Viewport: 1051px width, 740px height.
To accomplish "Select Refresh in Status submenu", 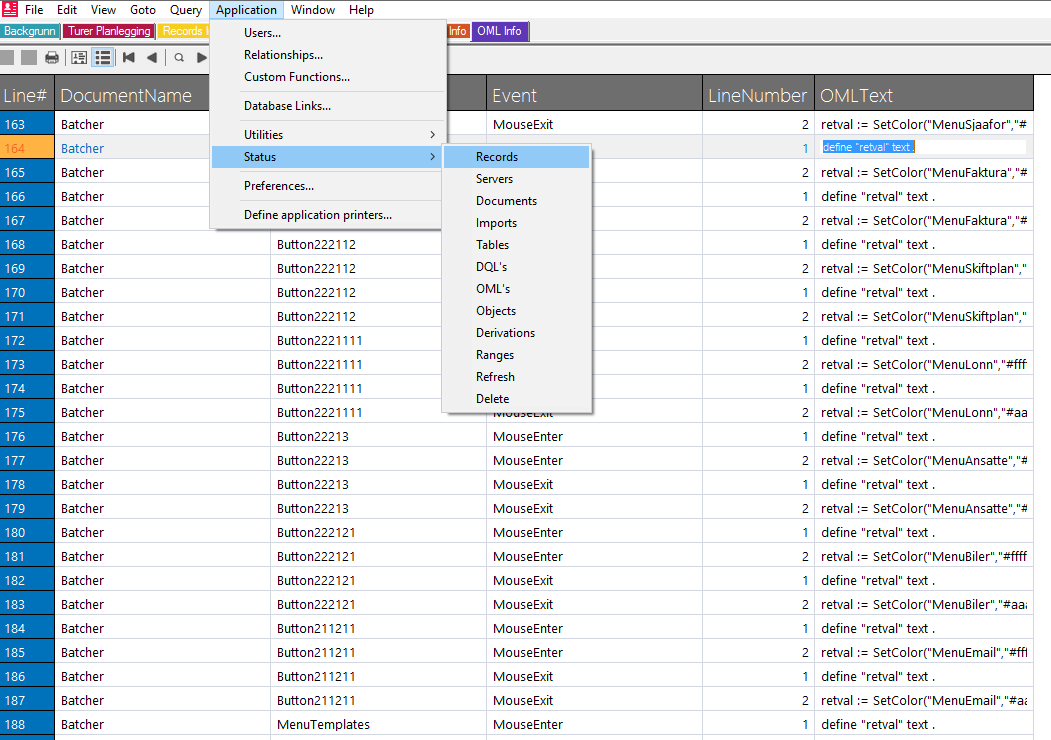I will tap(517, 377).
